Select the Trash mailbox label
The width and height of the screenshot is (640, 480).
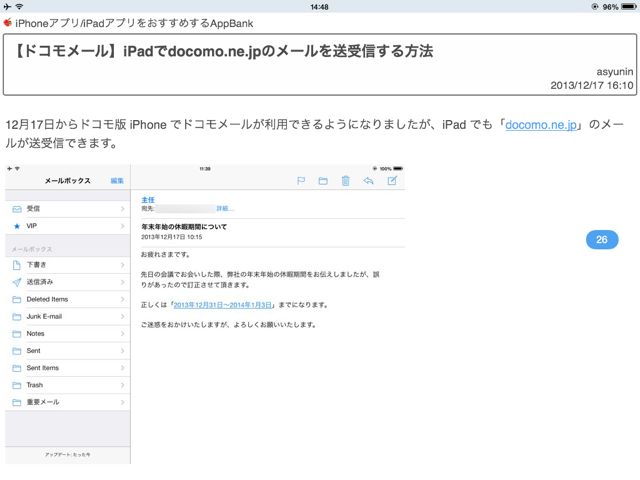point(35,385)
